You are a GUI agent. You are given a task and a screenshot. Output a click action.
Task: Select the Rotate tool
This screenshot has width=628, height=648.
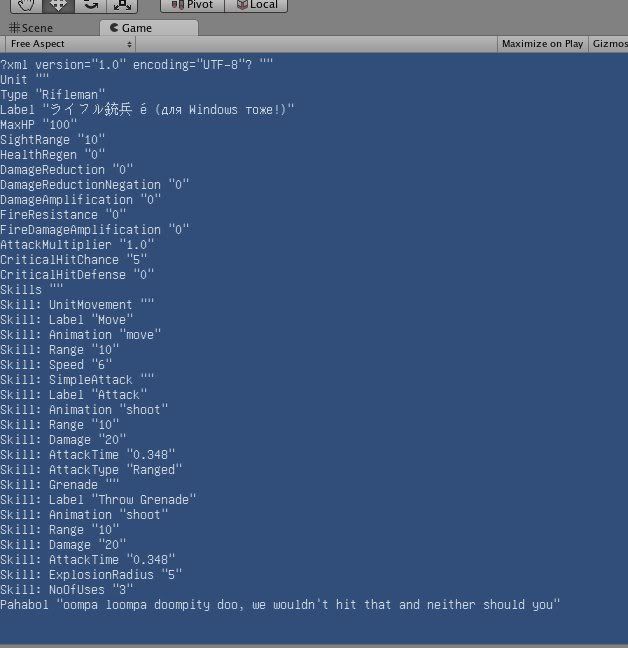point(90,5)
